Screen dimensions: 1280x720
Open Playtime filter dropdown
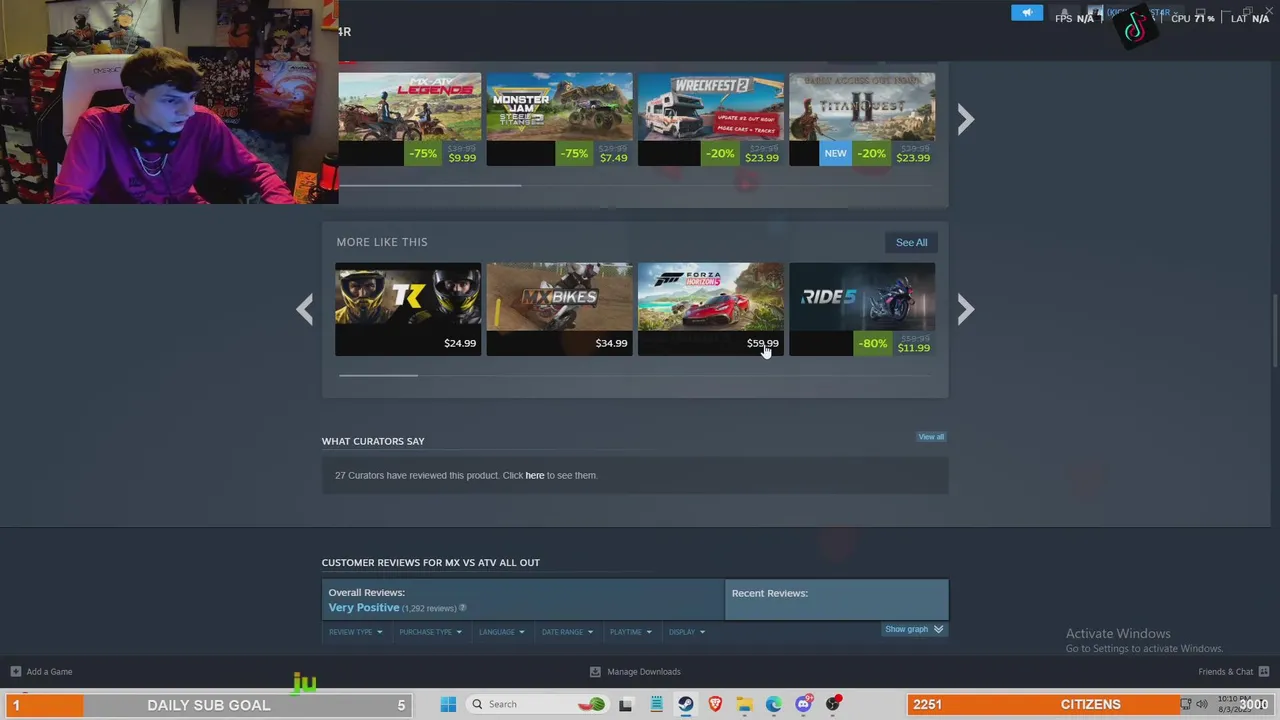coord(630,632)
